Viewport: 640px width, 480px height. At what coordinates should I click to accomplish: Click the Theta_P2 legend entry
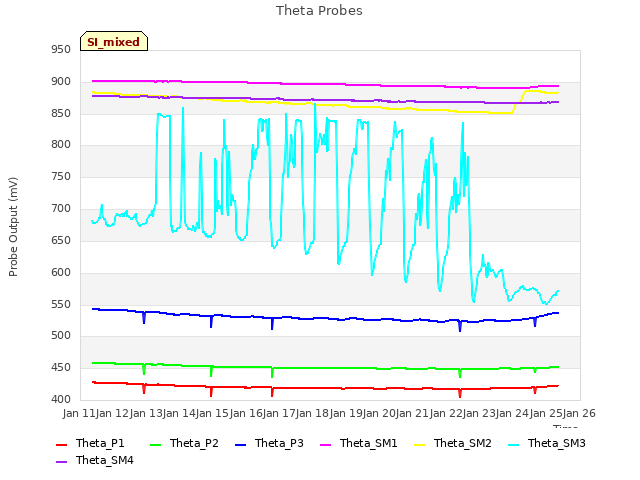(184, 443)
